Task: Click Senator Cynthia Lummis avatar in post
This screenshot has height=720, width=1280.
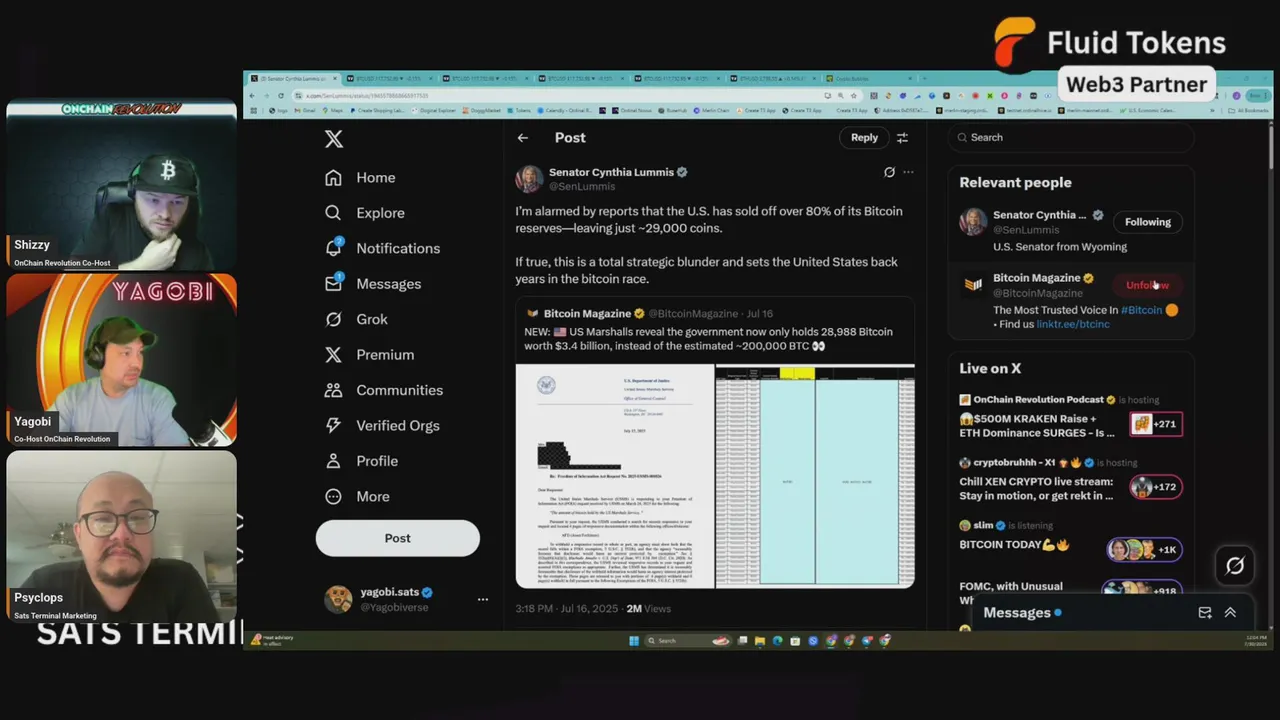Action: tap(529, 179)
